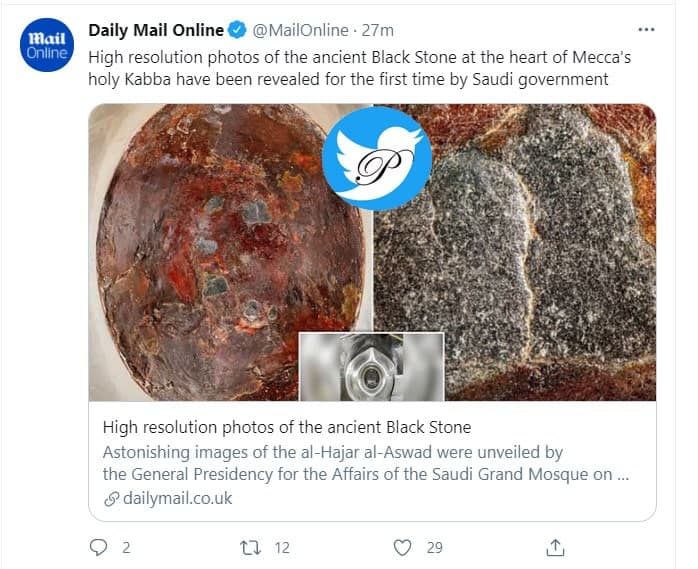The width and height of the screenshot is (698, 569).
Task: Open the right grey close-up stone photo
Action: point(540,250)
